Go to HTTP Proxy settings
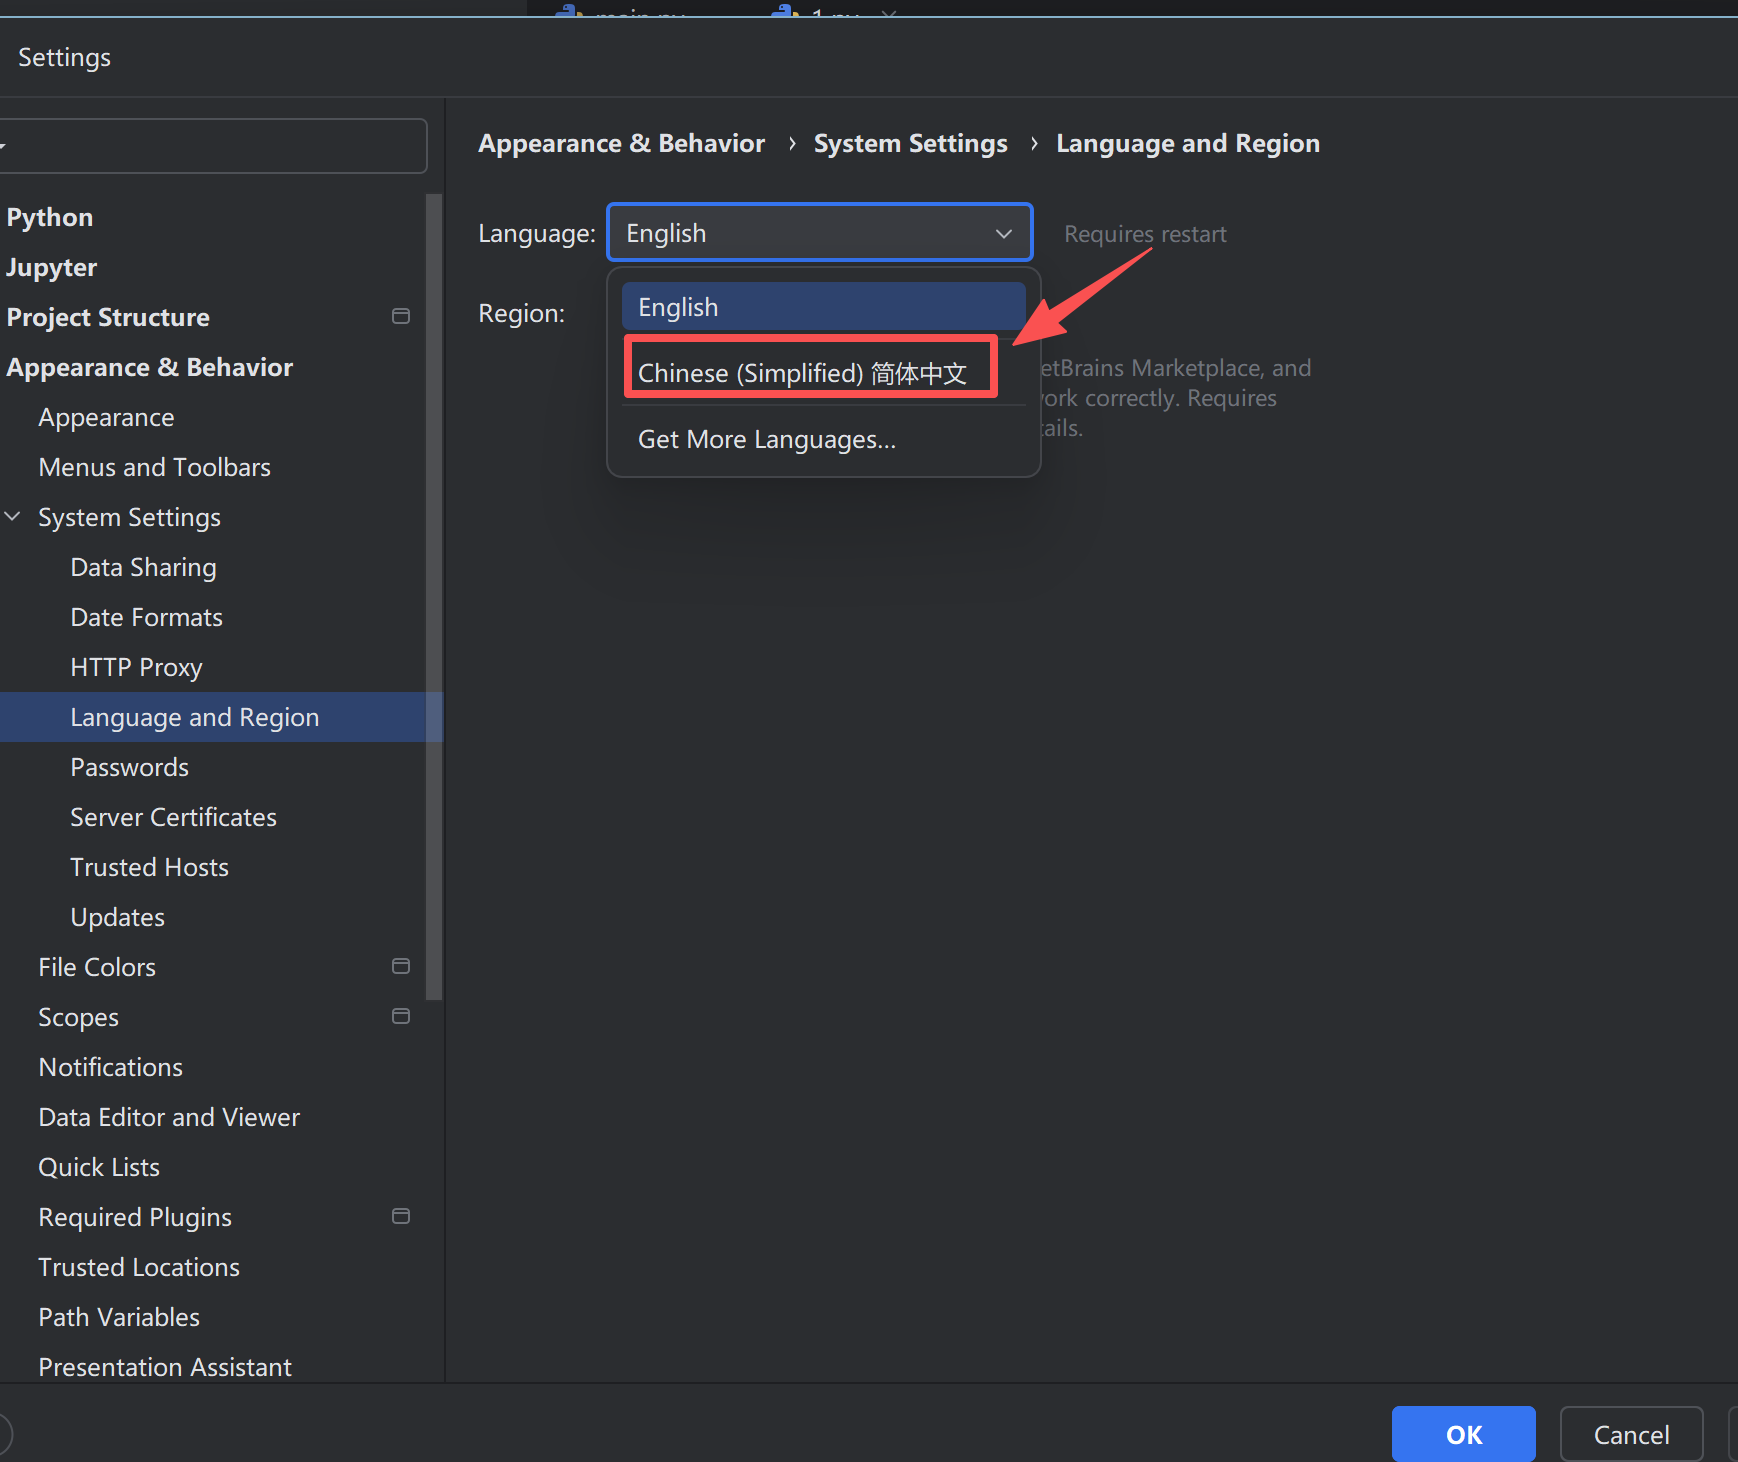 pos(136,667)
